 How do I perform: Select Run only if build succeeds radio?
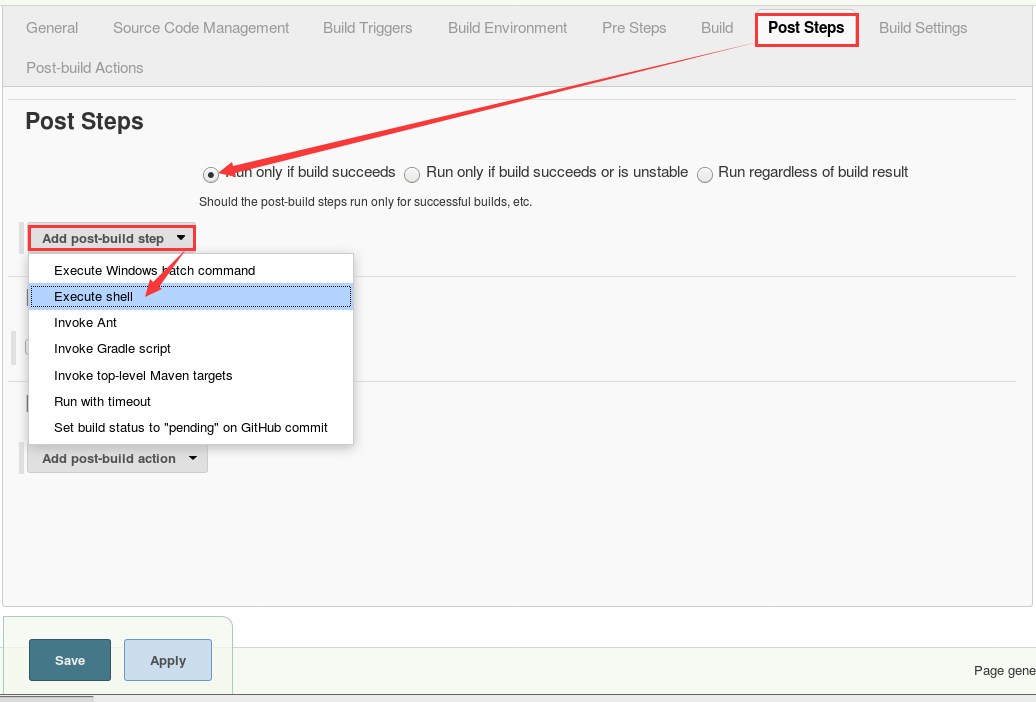pyautogui.click(x=211, y=175)
